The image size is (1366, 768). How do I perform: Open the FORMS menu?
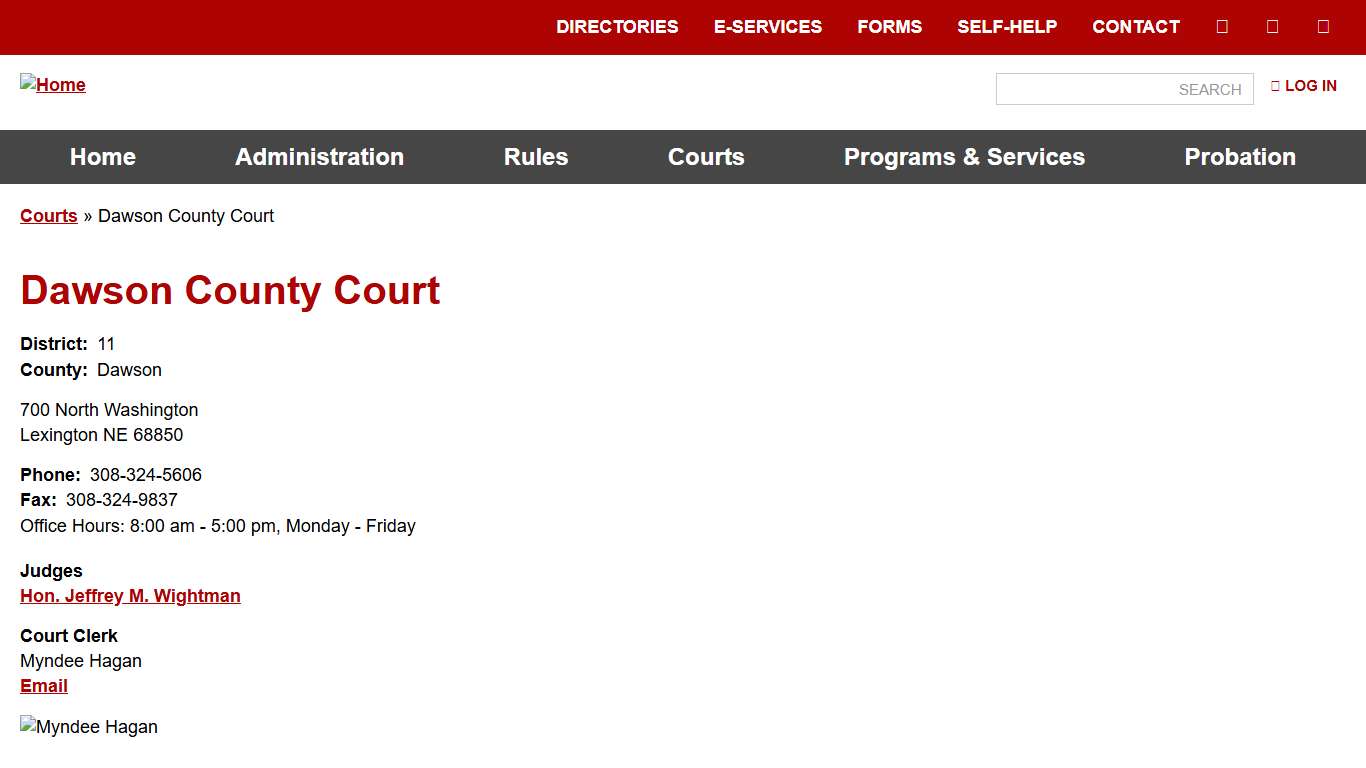pyautogui.click(x=889, y=27)
